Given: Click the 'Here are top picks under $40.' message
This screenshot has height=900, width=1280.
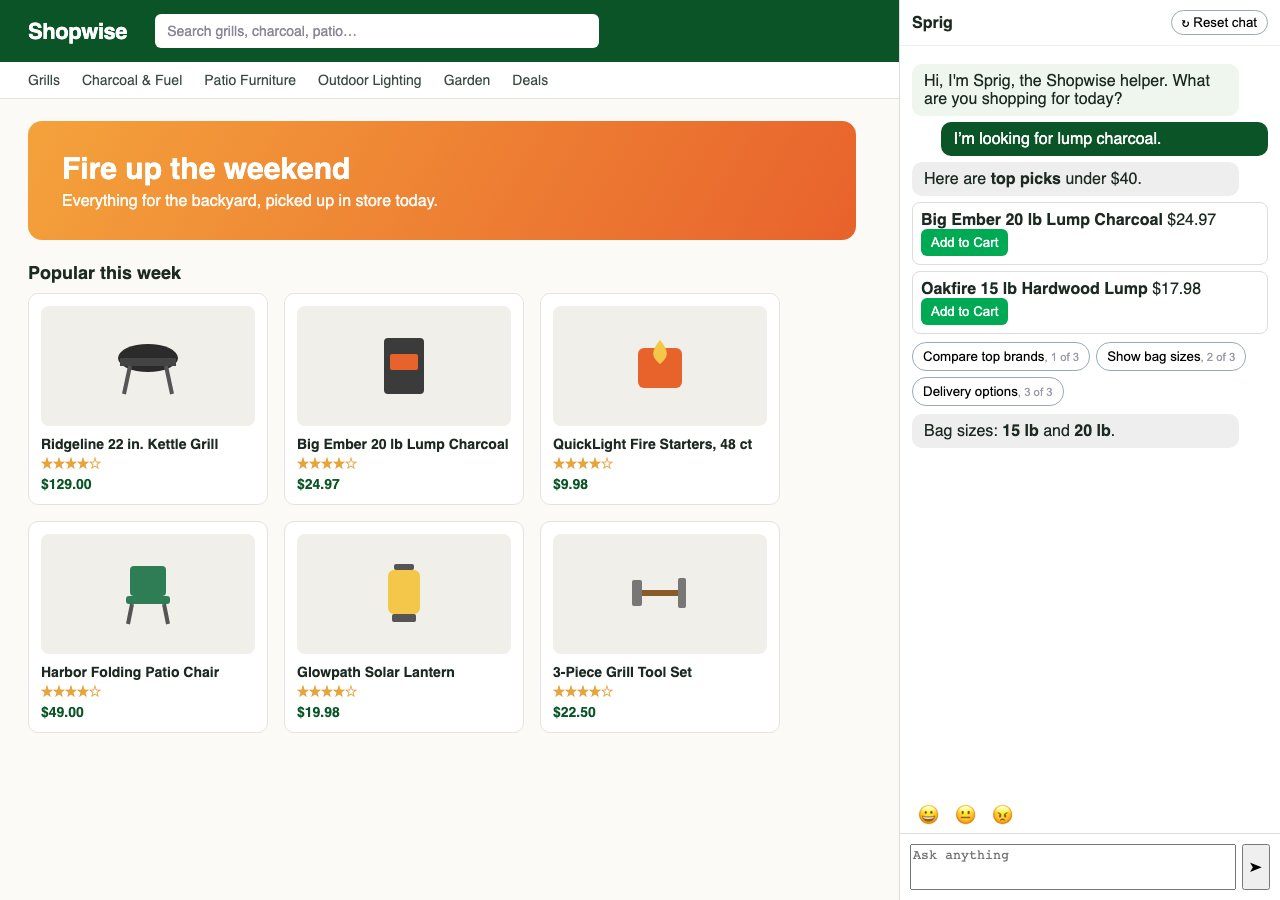Looking at the screenshot, I should [1075, 179].
